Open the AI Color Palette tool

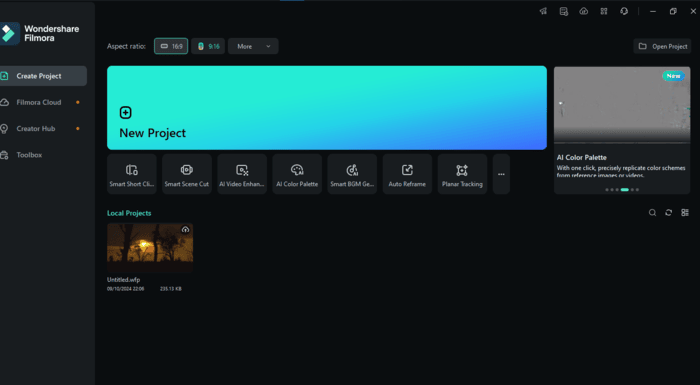click(297, 174)
